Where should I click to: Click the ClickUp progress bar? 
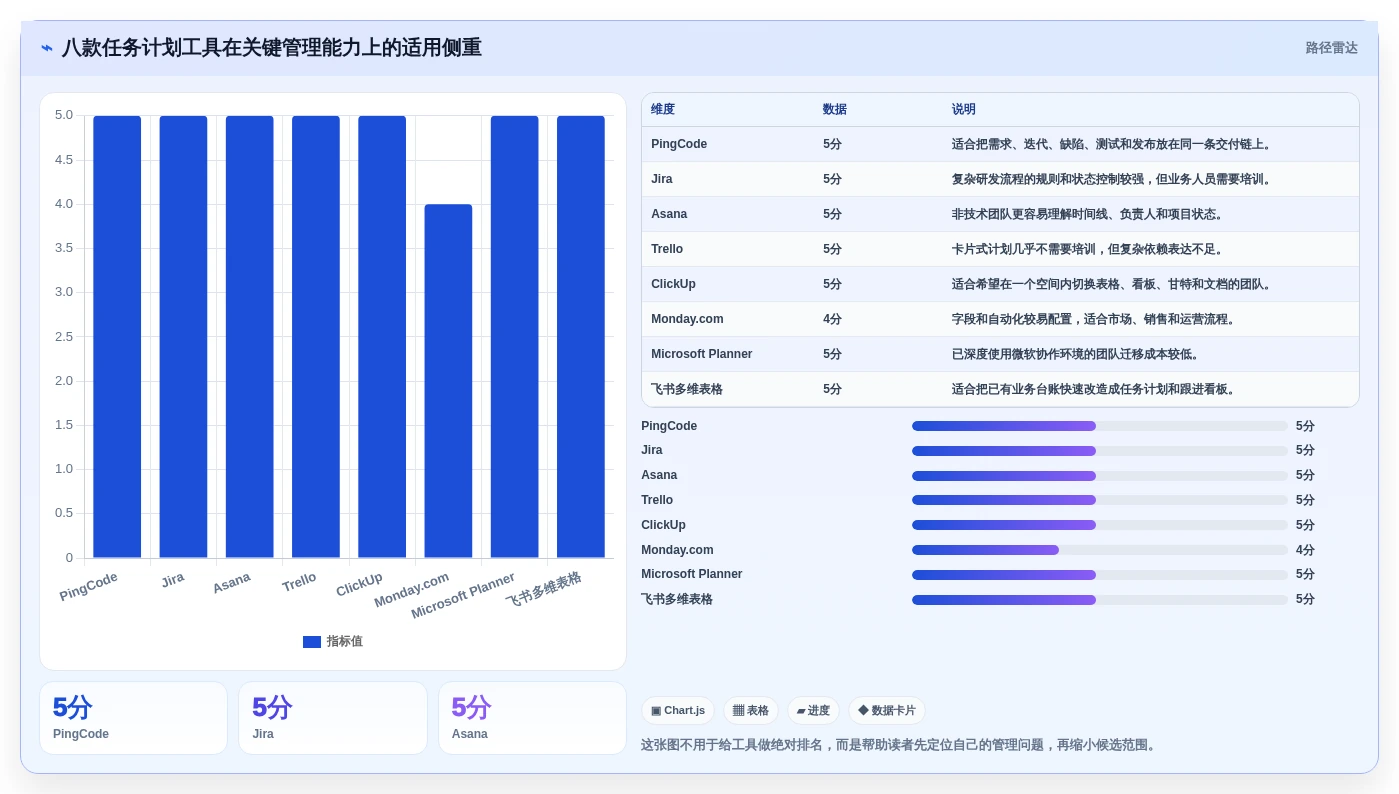[x=1100, y=525]
